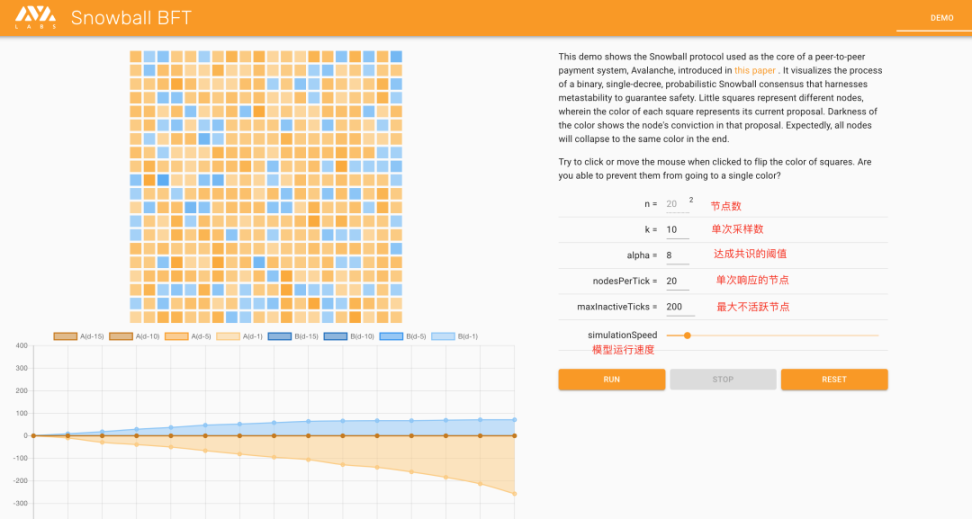972x519 pixels.
Task: Click the maxInactiveTicks input field
Action: [677, 307]
